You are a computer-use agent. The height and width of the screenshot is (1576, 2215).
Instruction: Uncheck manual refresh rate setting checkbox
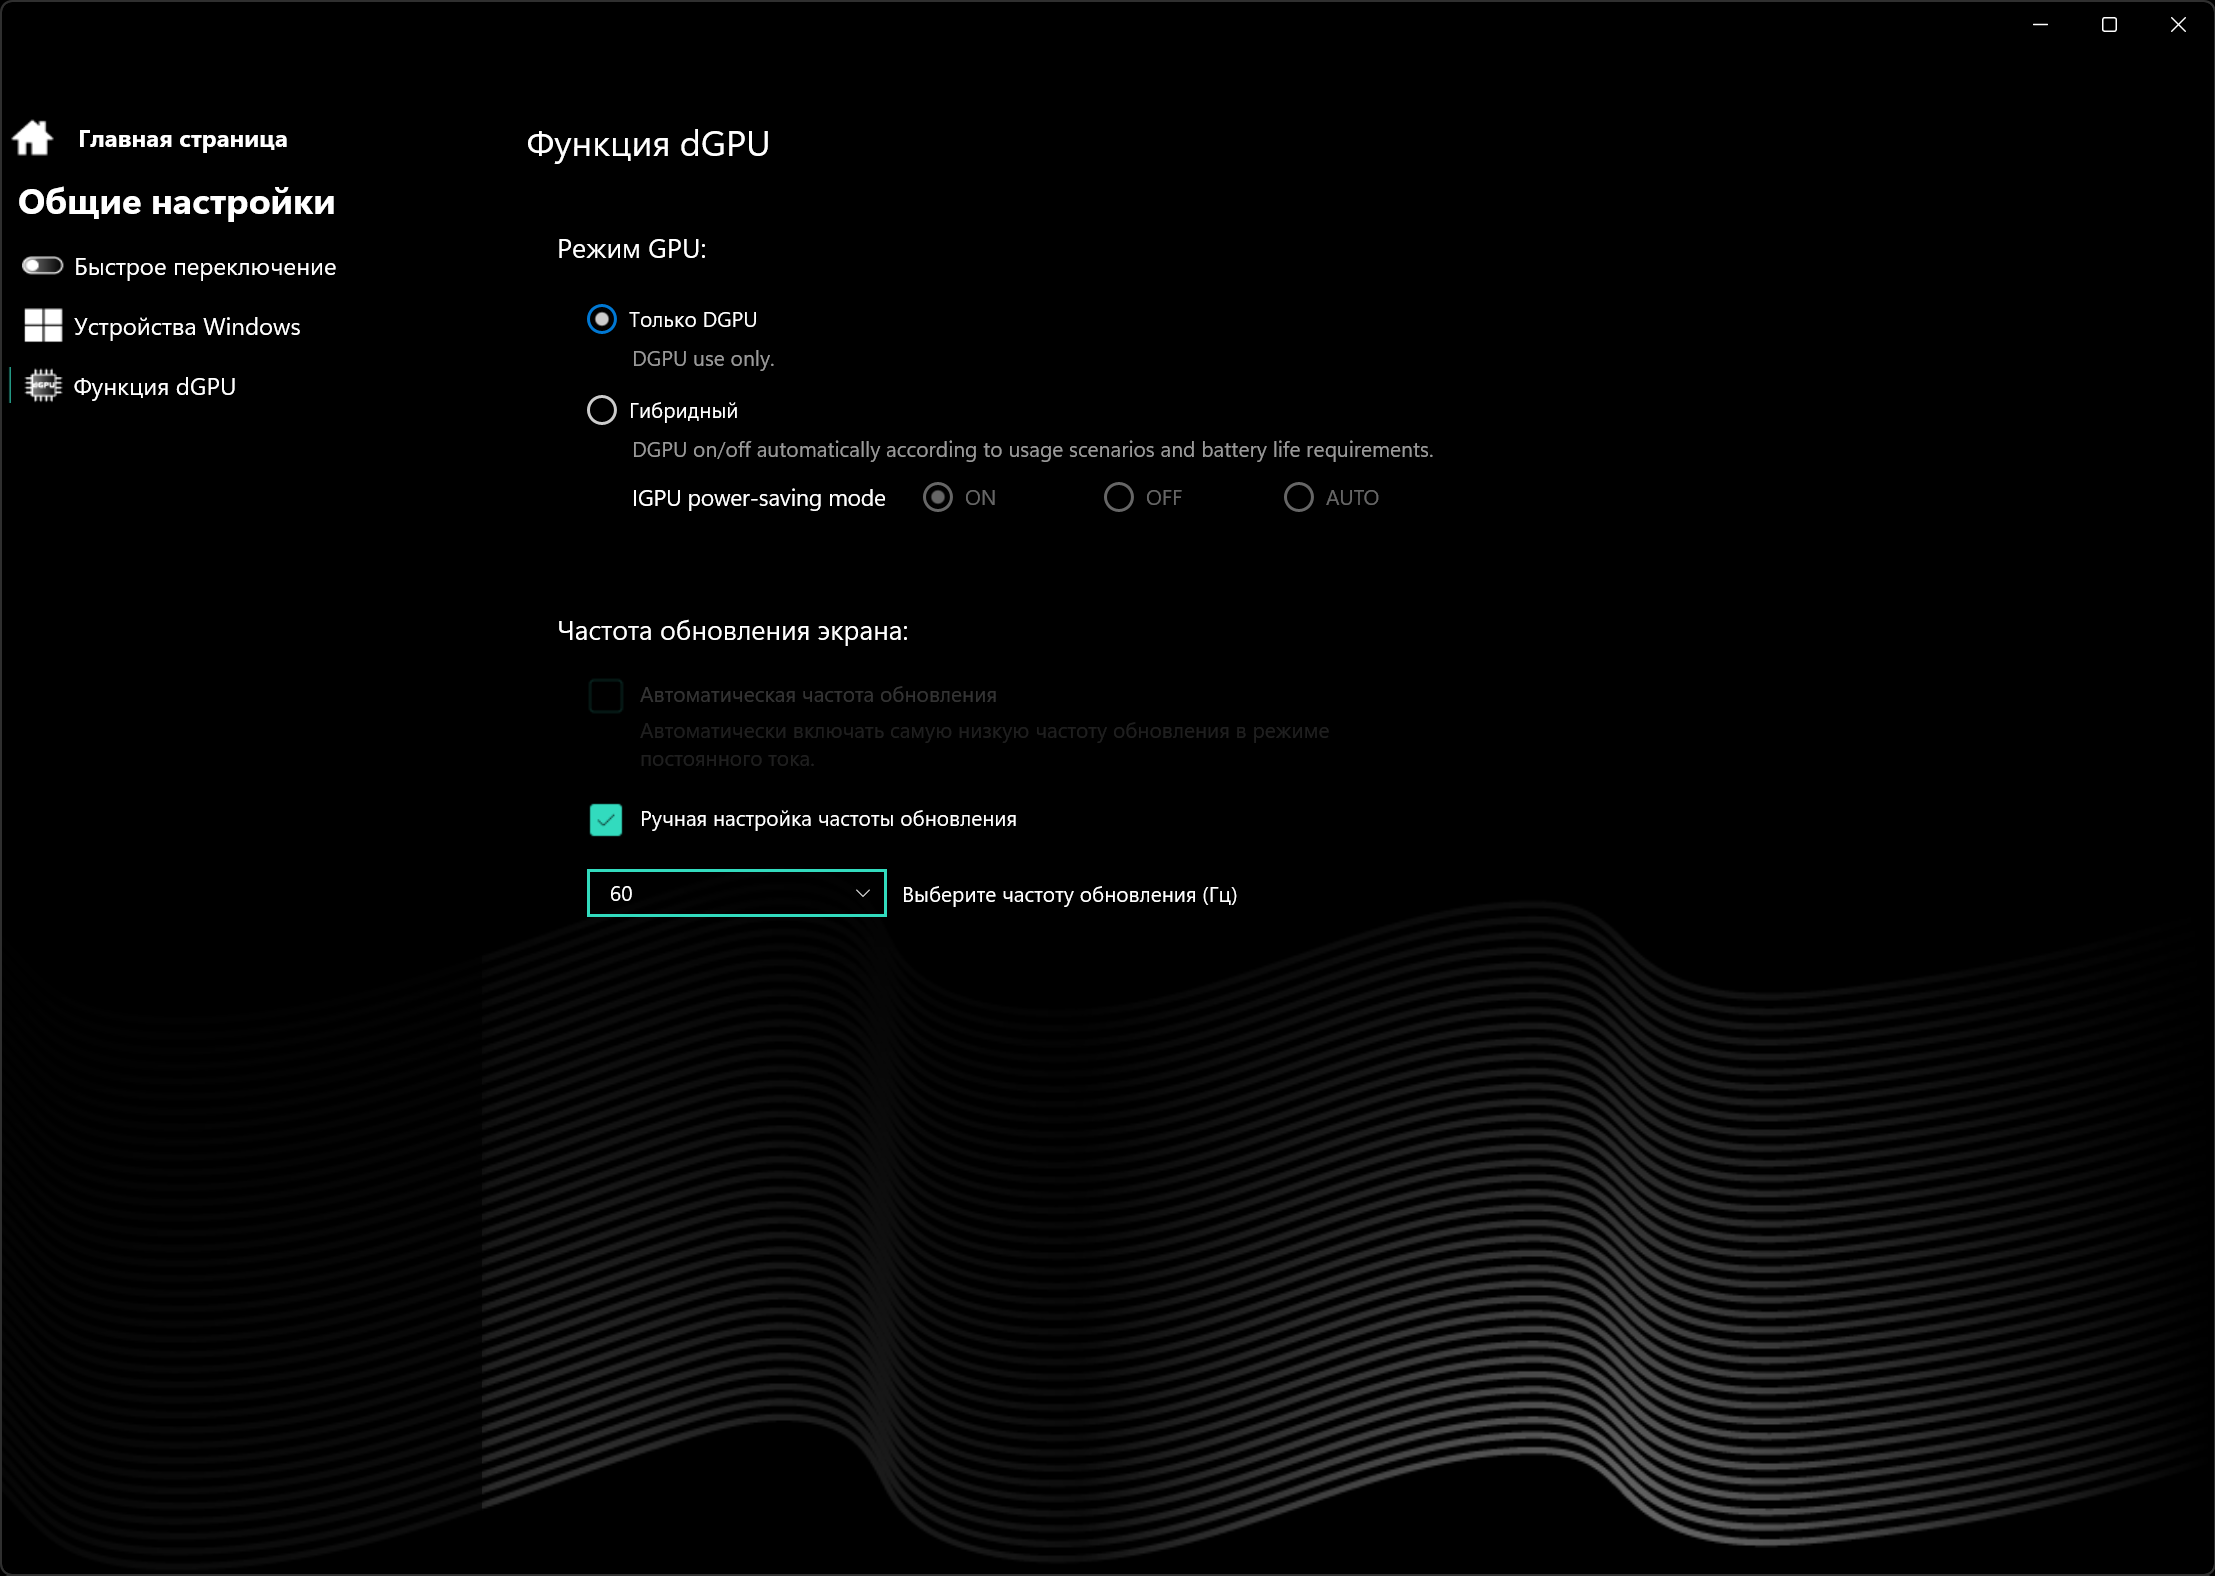pos(606,820)
